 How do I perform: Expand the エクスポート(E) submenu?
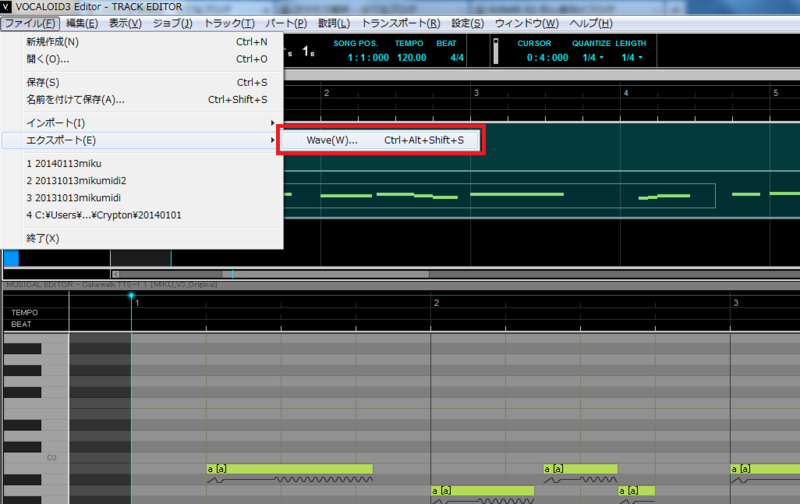142,140
